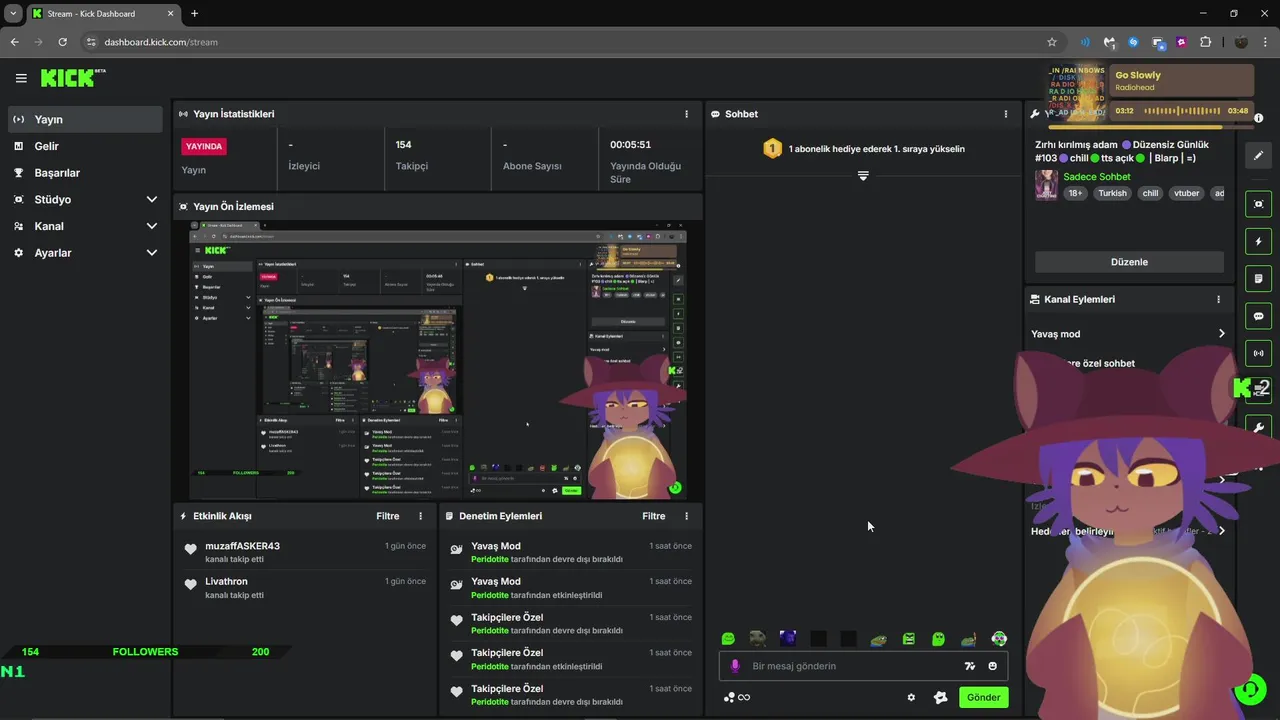The image size is (1280, 720).
Task: Reload the page
Action: pos(62,42)
